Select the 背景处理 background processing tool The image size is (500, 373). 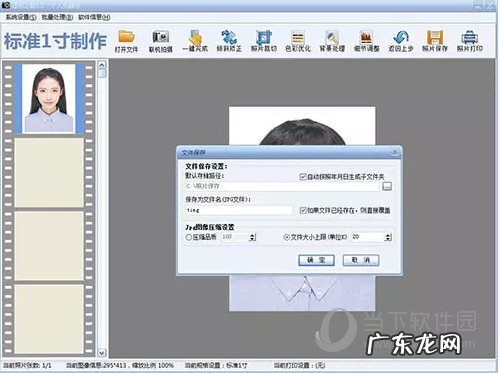[332, 41]
